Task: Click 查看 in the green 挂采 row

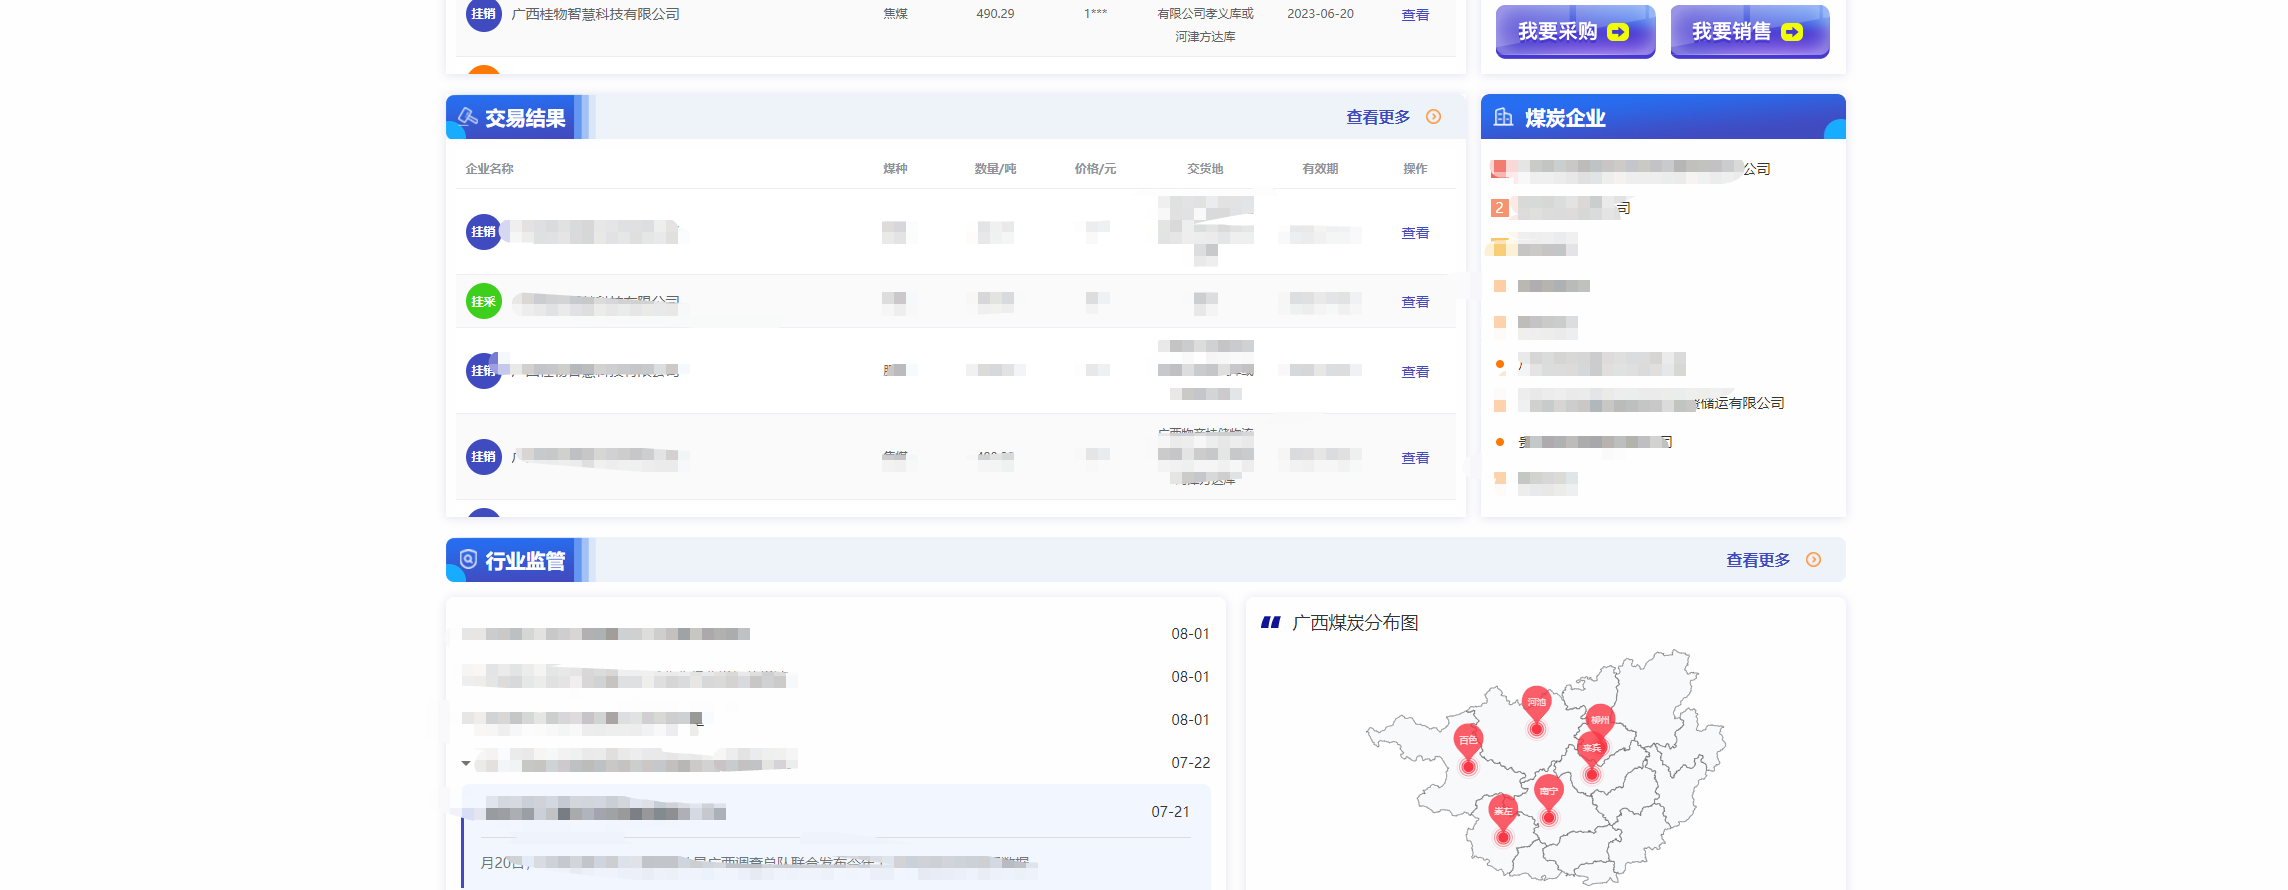Action: point(1415,302)
